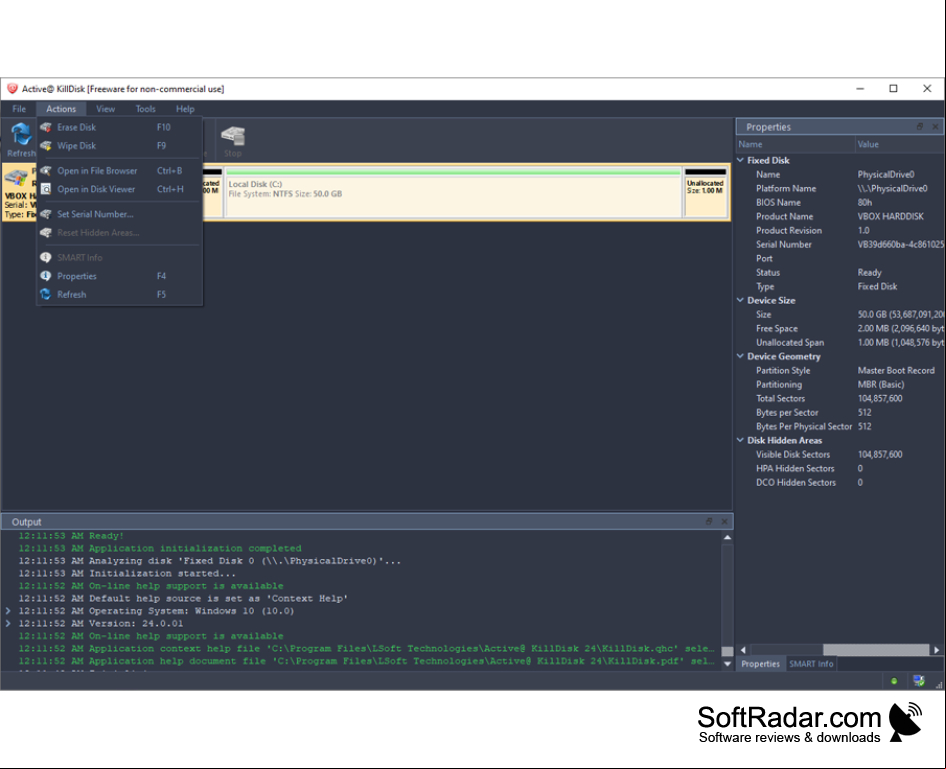946x769 pixels.
Task: Click the 'Application initialization completed' log line
Action: 159,548
